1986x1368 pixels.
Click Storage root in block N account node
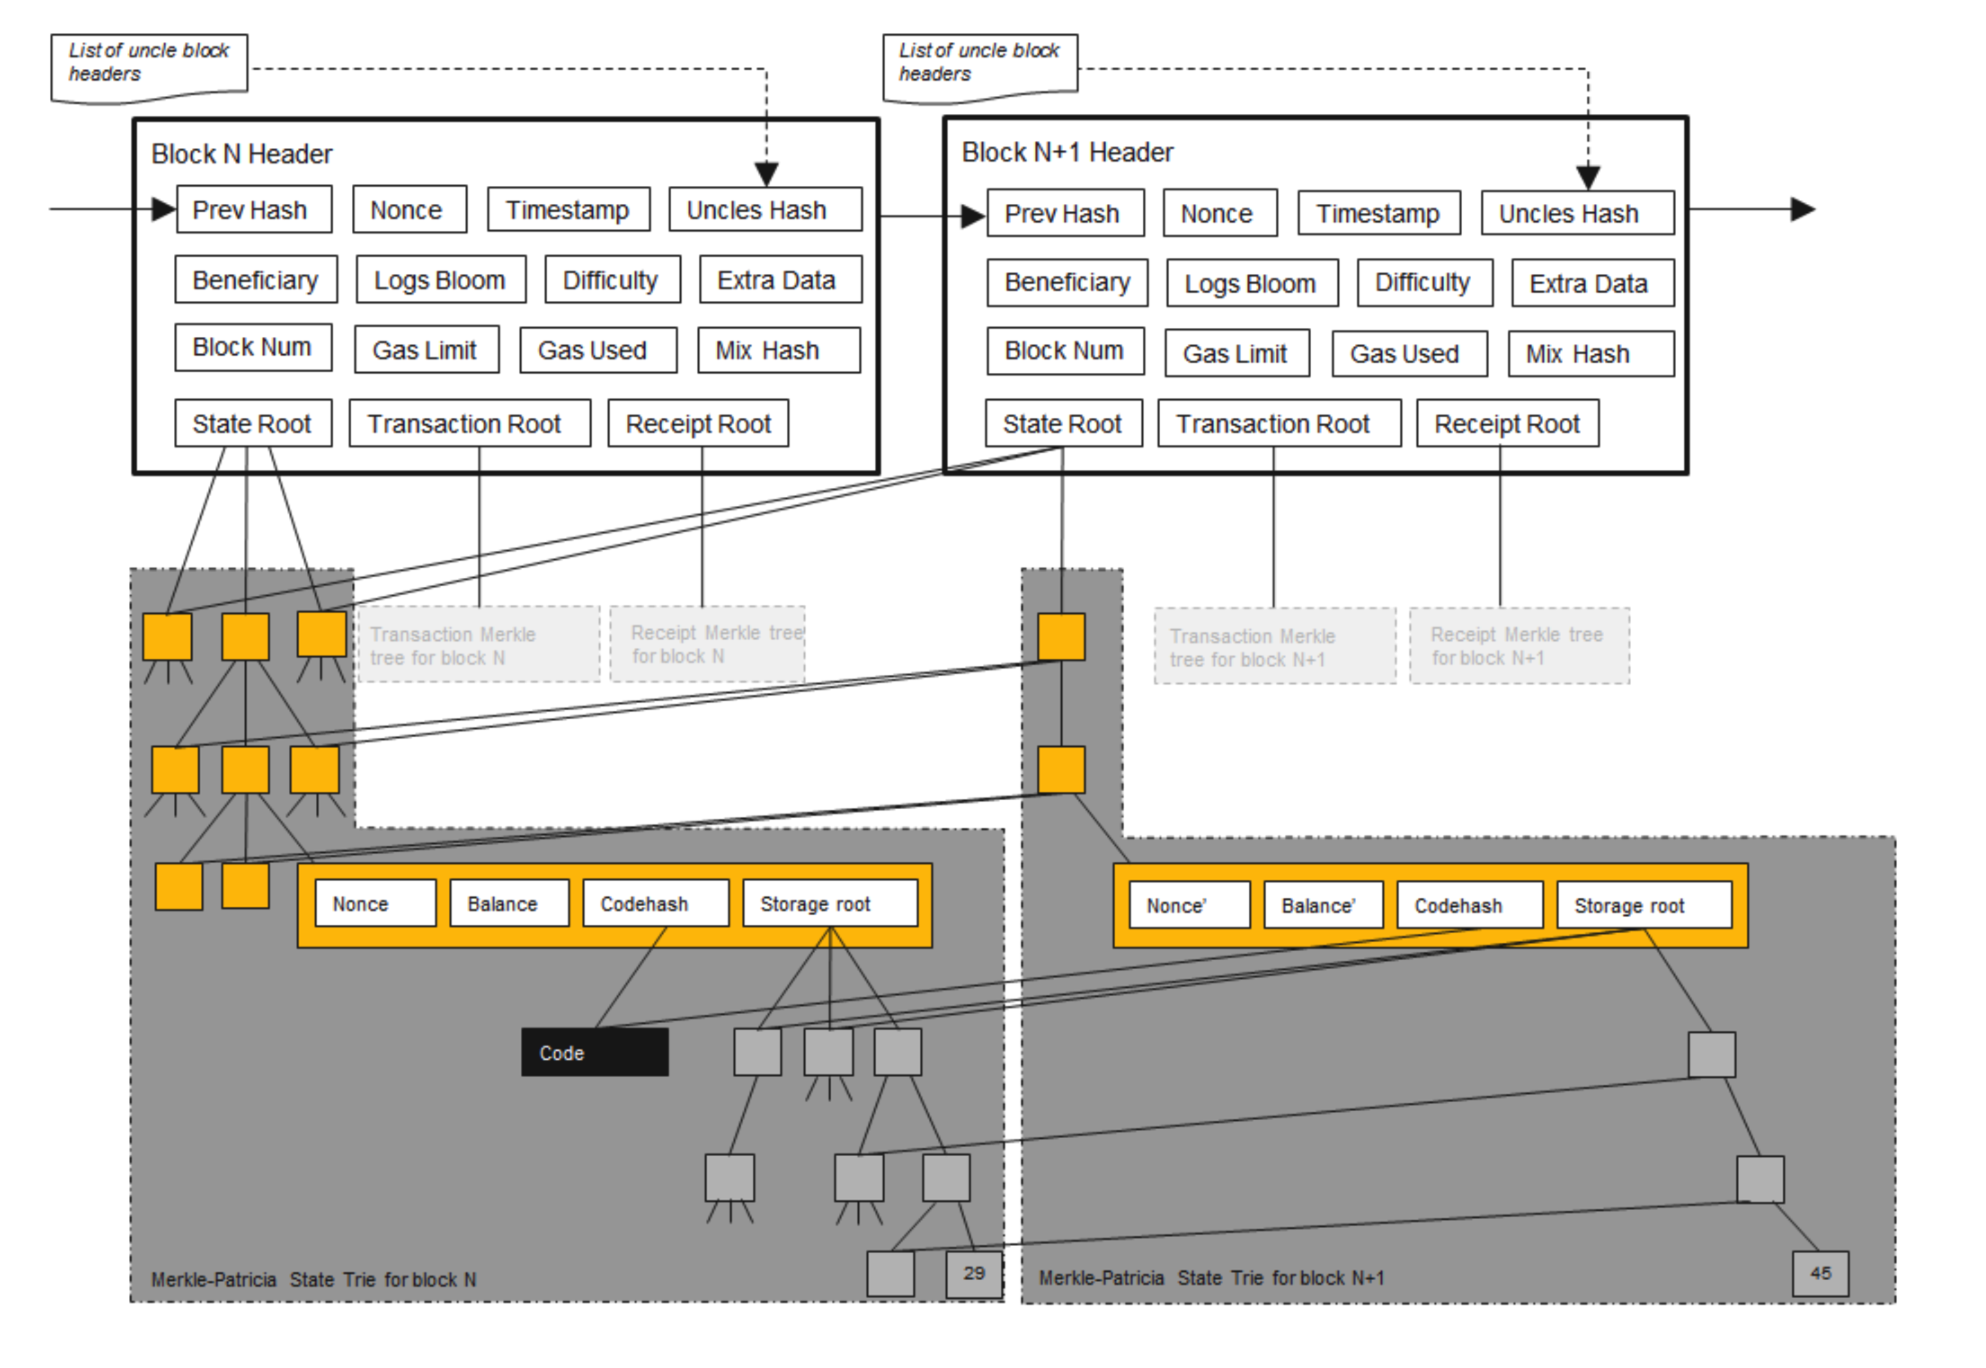[x=830, y=904]
